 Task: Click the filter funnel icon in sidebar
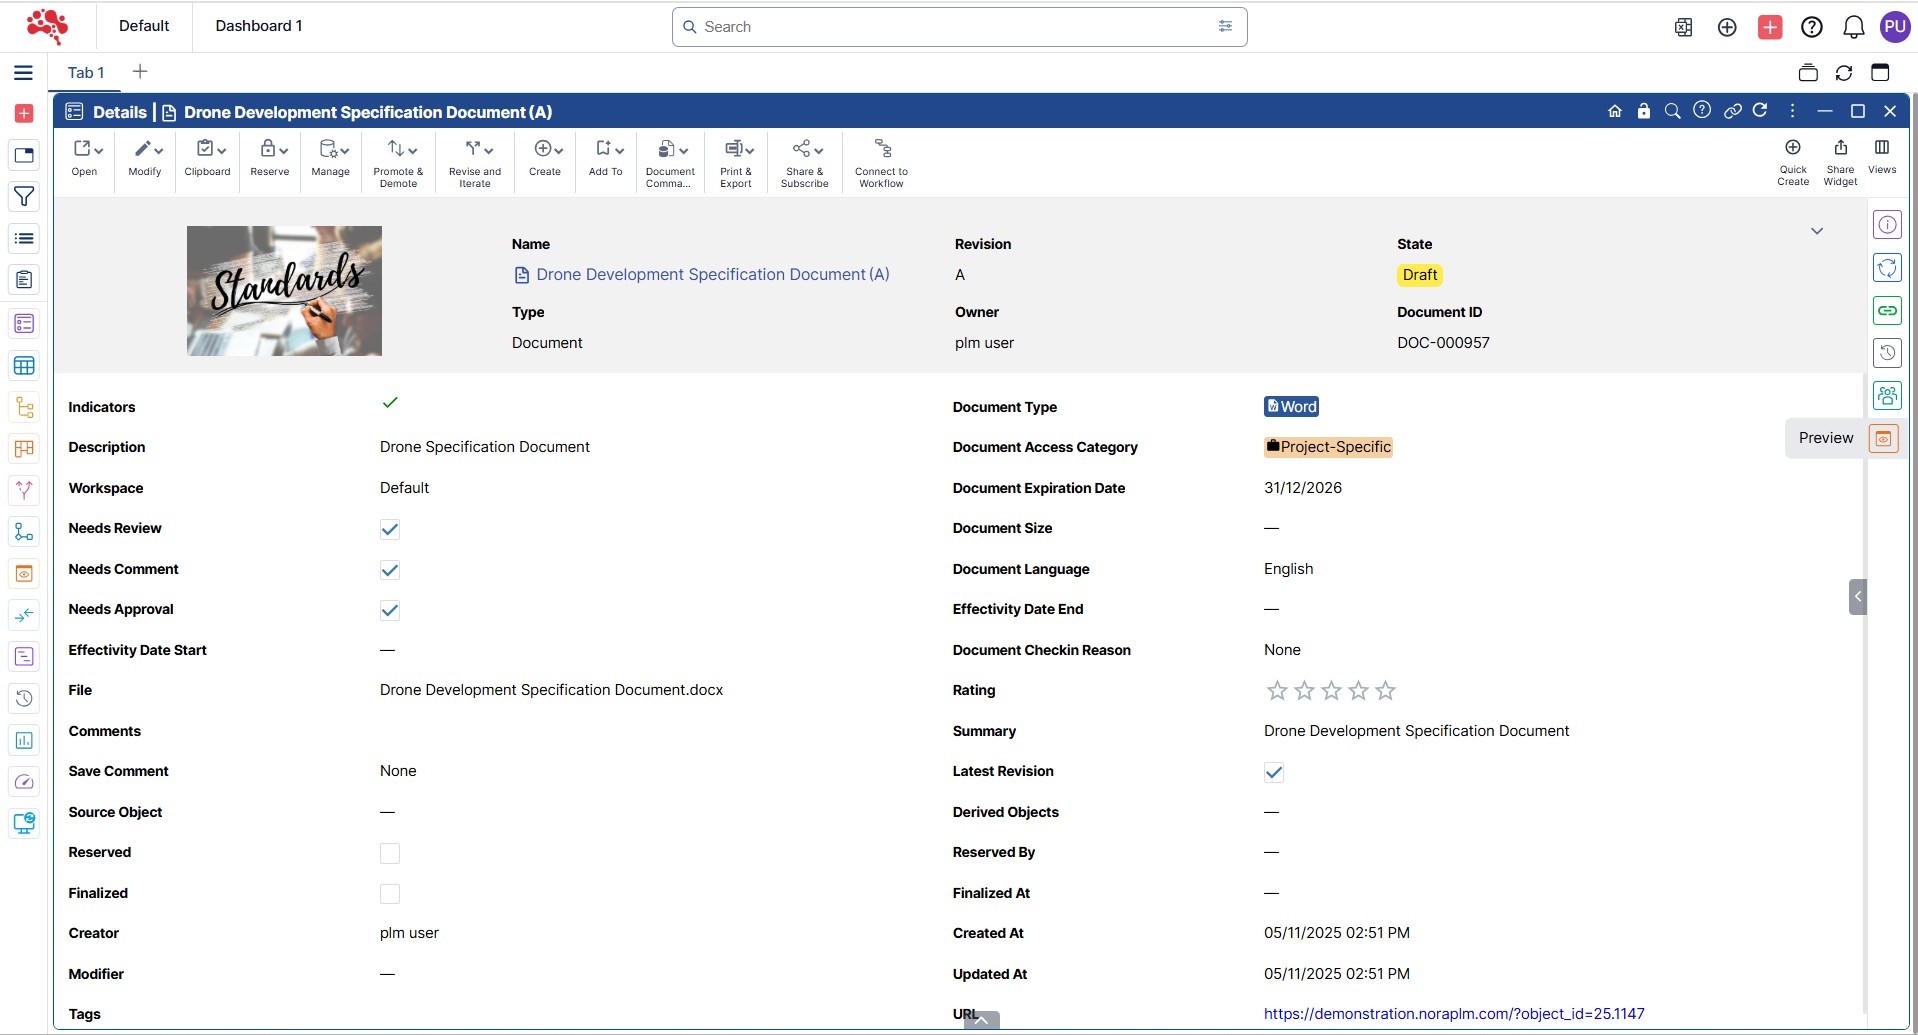coord(24,197)
